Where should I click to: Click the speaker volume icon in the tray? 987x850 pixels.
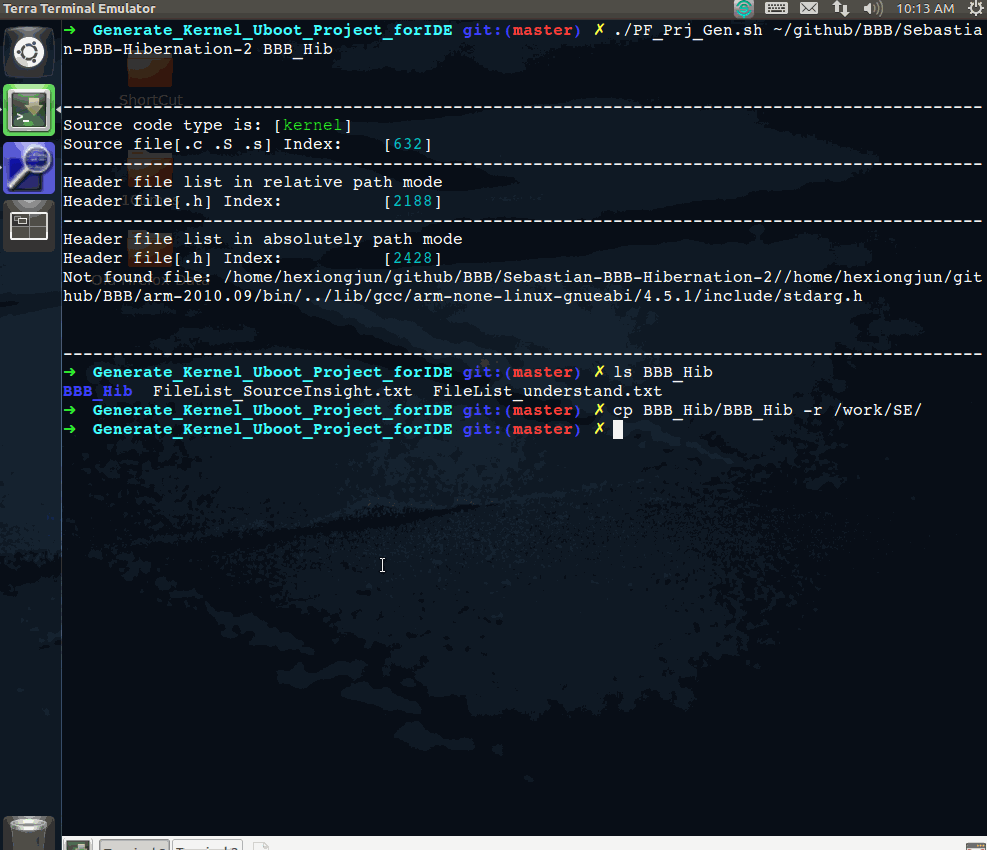[873, 9]
